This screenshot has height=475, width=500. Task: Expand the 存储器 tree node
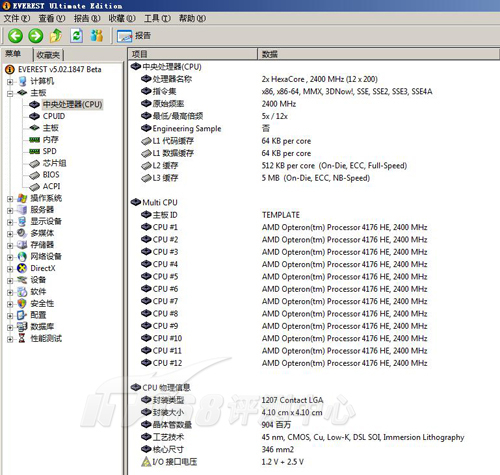pos(10,245)
